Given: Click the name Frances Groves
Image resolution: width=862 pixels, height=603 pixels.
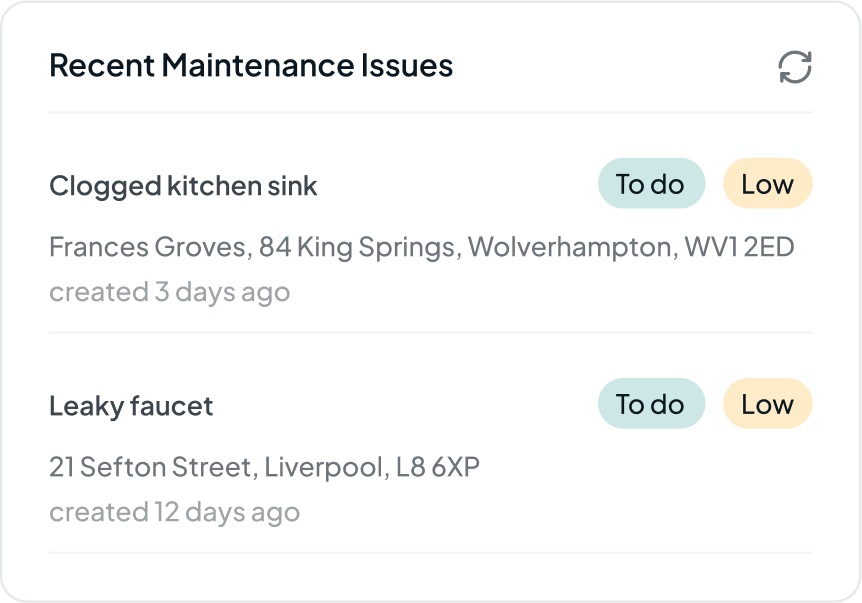Looking at the screenshot, I should click(x=147, y=247).
